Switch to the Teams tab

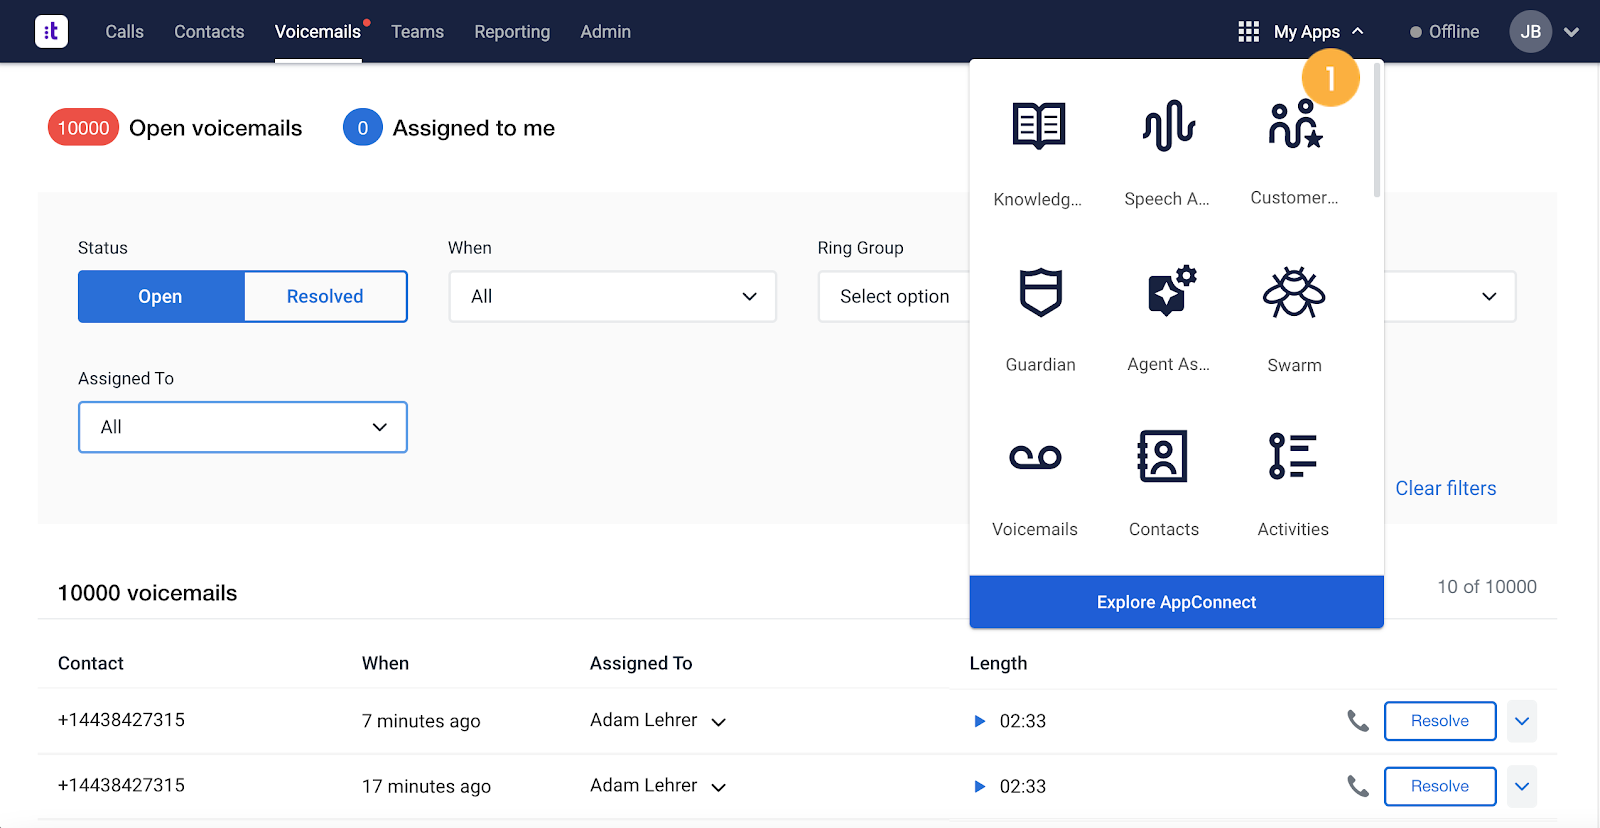(x=418, y=32)
